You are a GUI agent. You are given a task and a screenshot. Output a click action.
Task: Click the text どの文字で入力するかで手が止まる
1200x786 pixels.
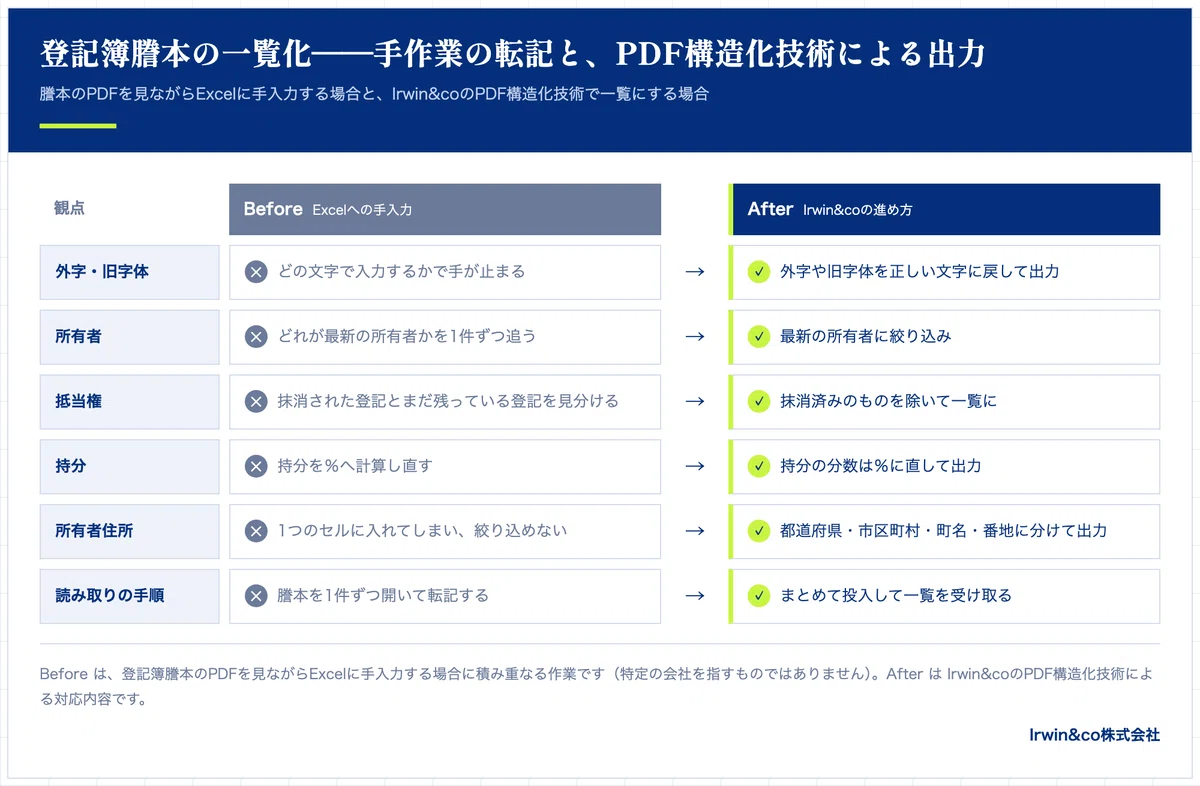tap(401, 272)
